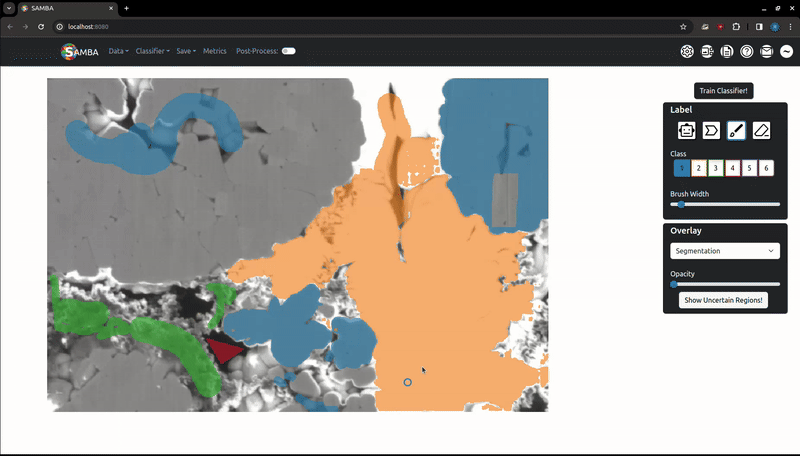800x456 pixels.
Task: Select the smart segment labelling tool
Action: pyautogui.click(x=686, y=130)
